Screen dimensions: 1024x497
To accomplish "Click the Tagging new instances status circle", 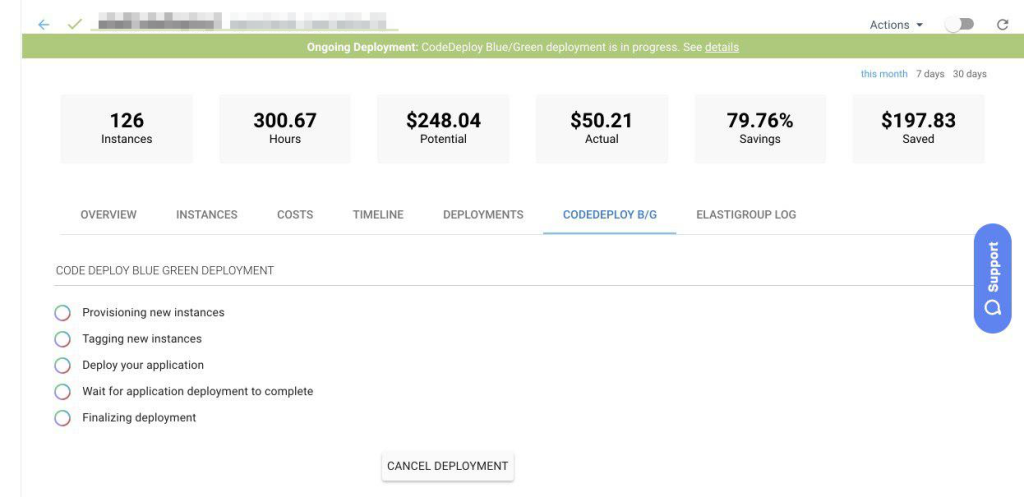I will (63, 339).
